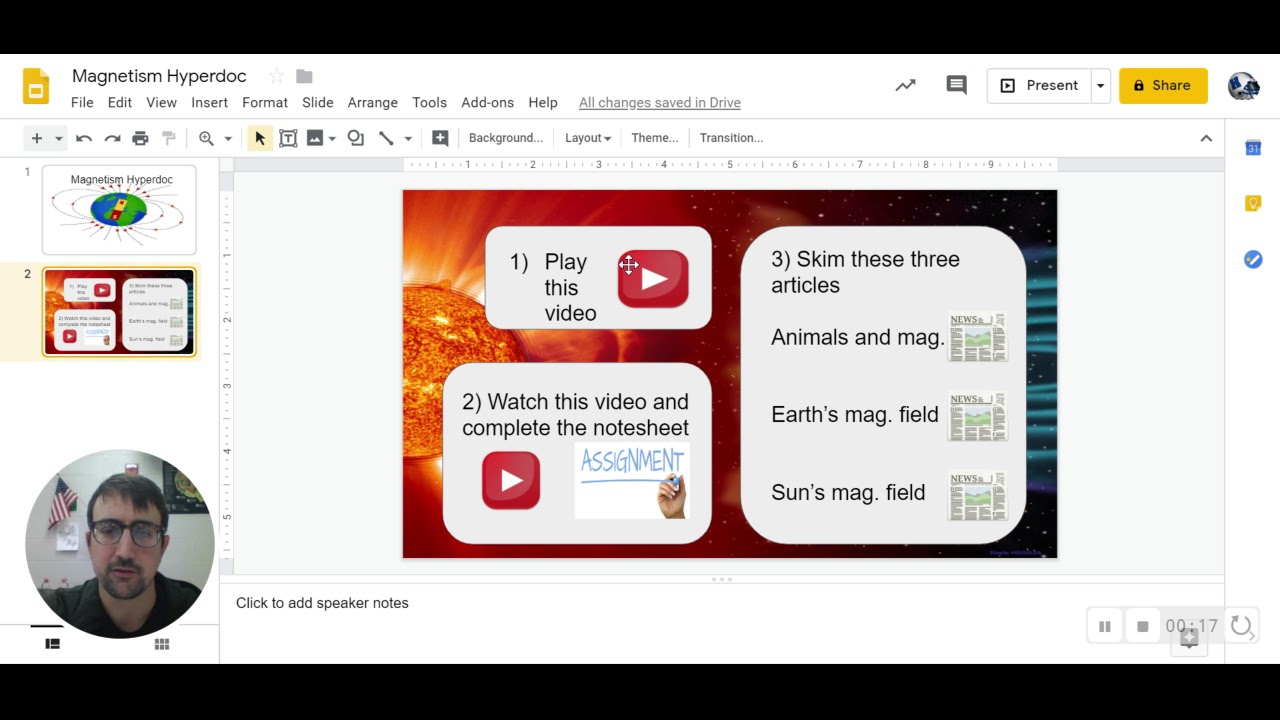The width and height of the screenshot is (1280, 720).
Task: Open the Arrange menu
Action: 373,102
